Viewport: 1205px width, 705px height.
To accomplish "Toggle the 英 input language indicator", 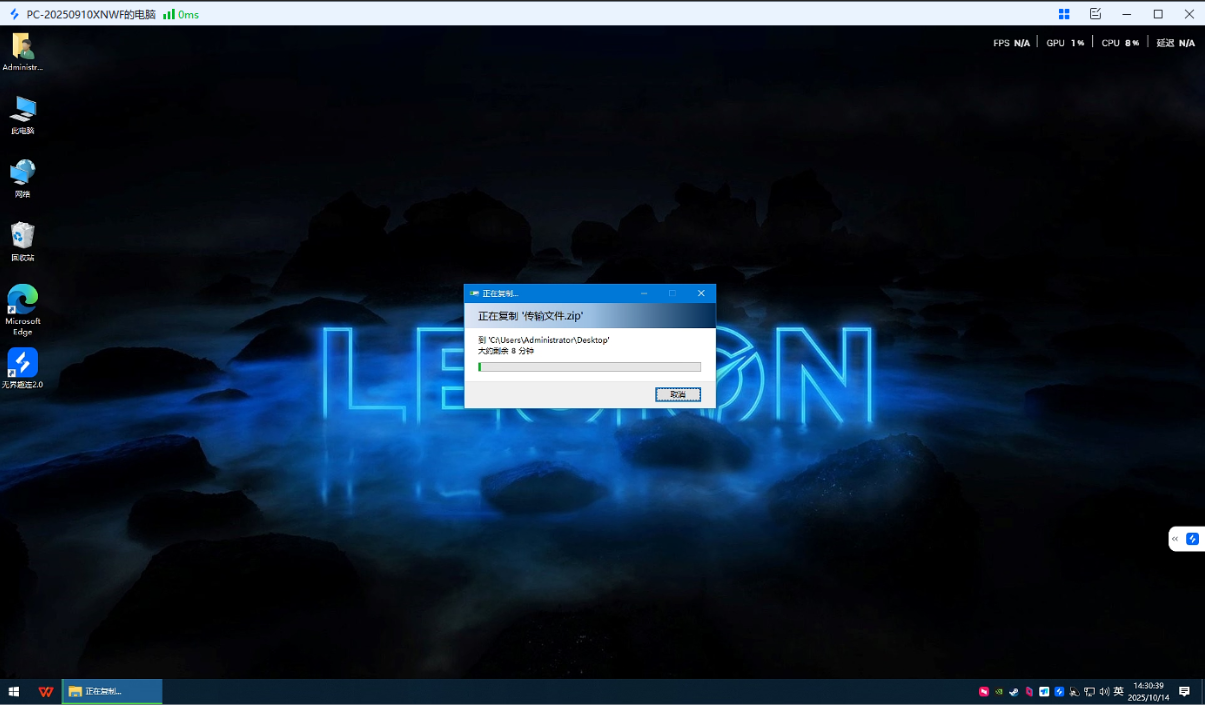I will point(1118,691).
